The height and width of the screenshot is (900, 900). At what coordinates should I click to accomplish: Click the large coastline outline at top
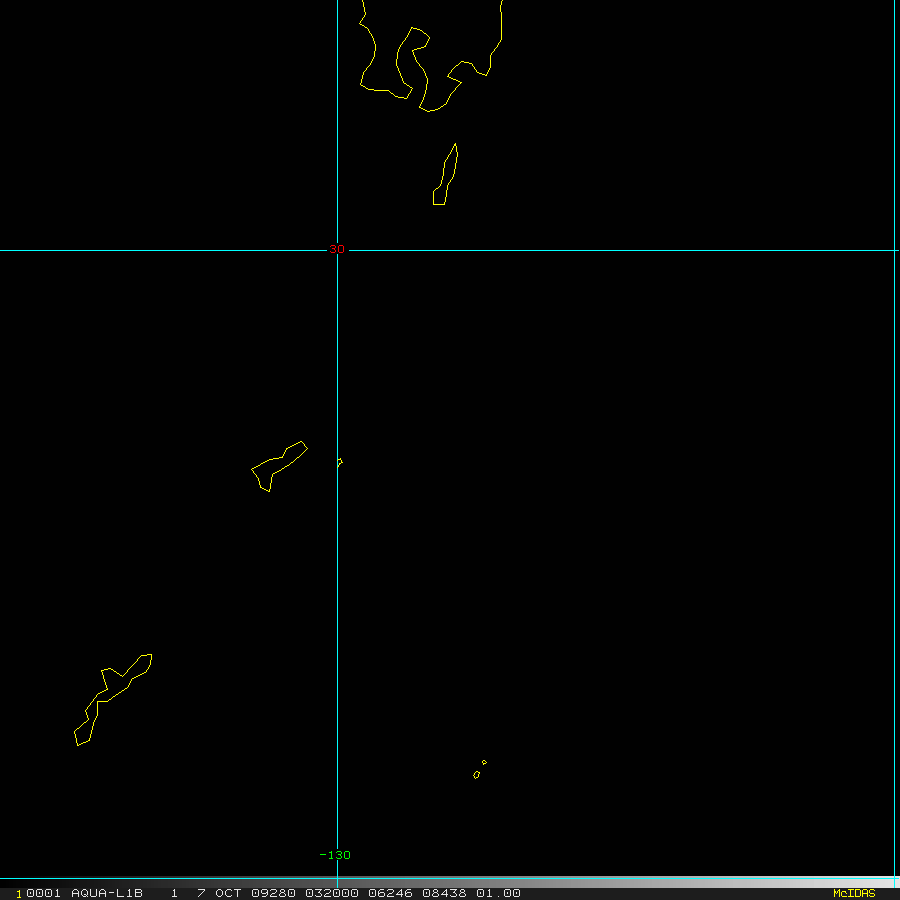pyautogui.click(x=430, y=56)
